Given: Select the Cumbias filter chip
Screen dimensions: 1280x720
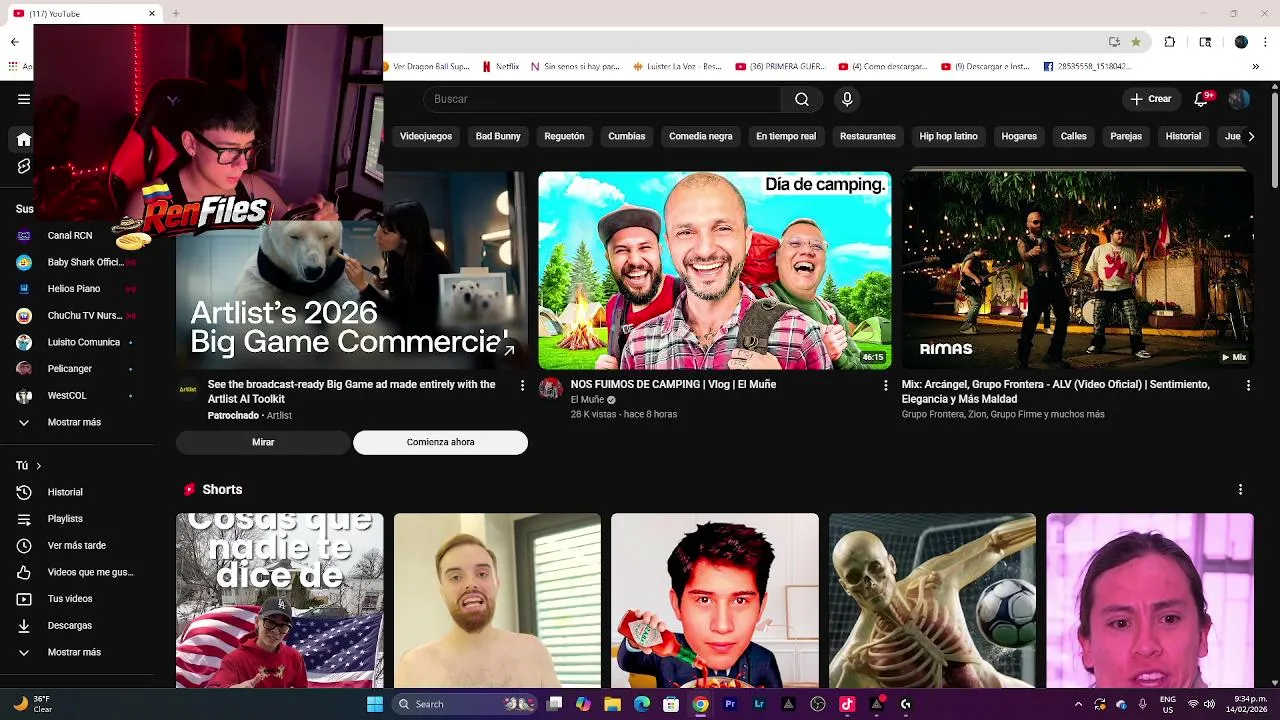Looking at the screenshot, I should [x=627, y=136].
